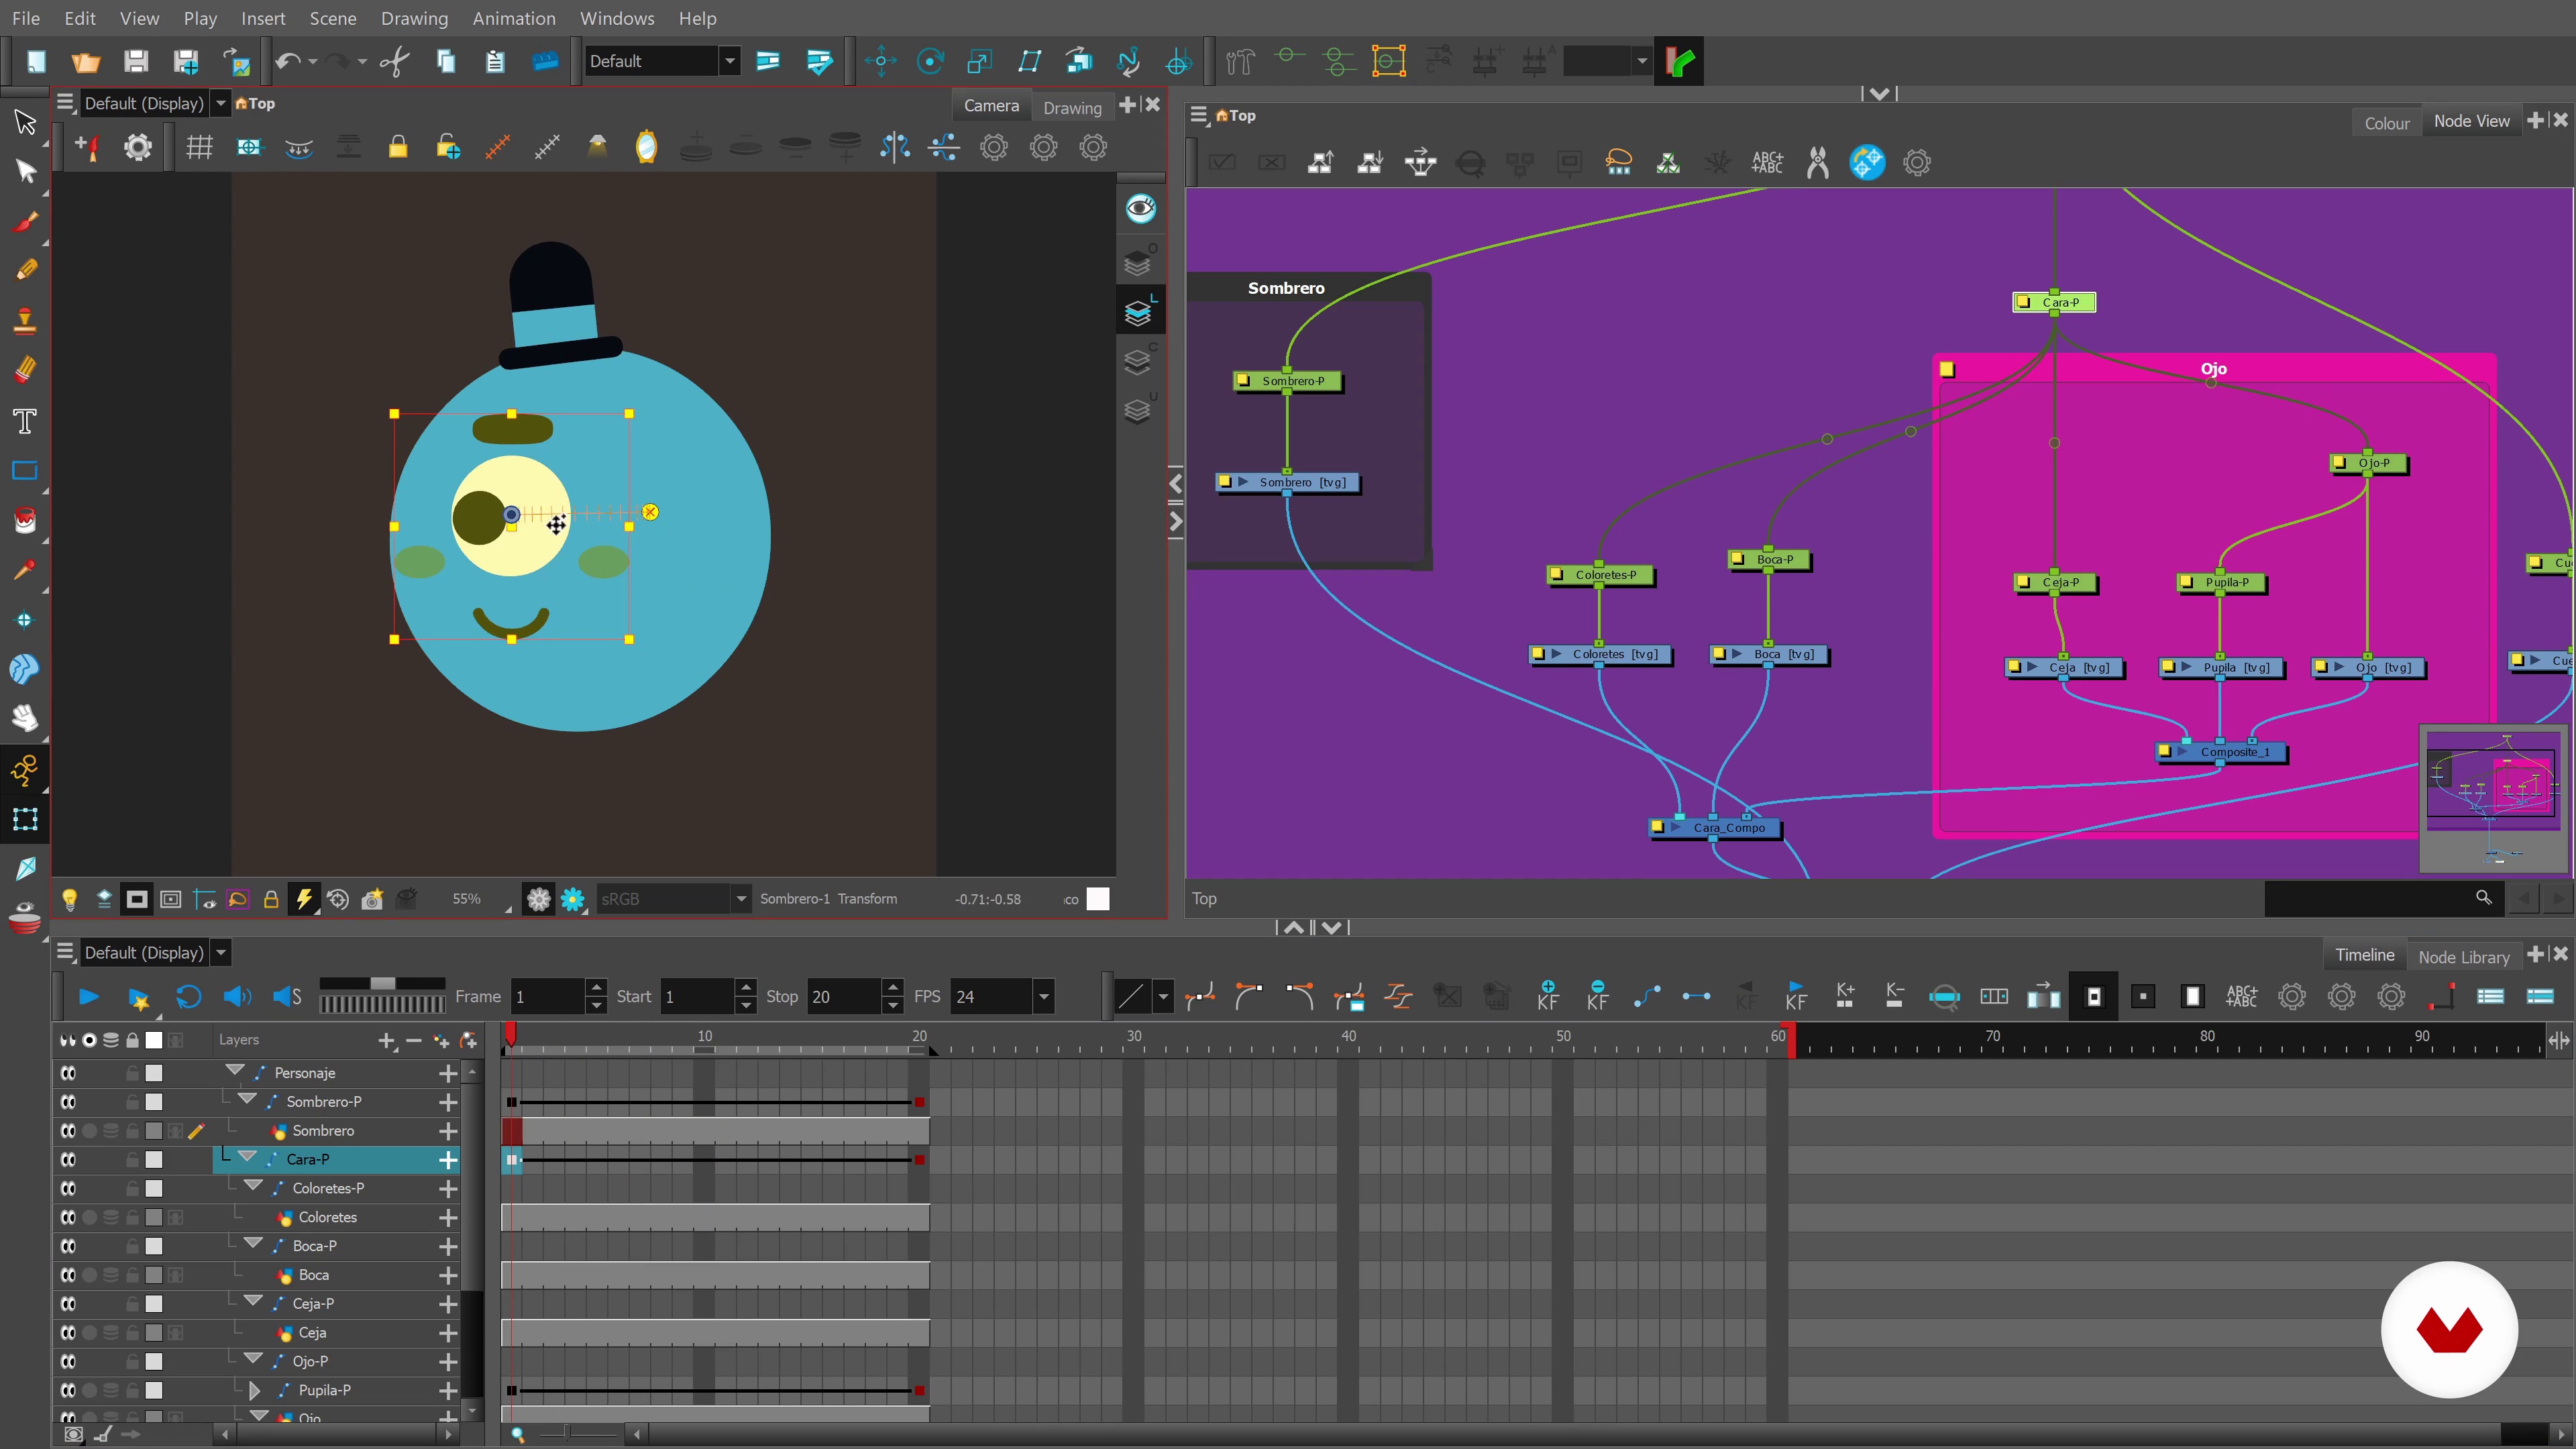Select the Pencil tool
The image size is (2576, 1449).
tap(25, 271)
